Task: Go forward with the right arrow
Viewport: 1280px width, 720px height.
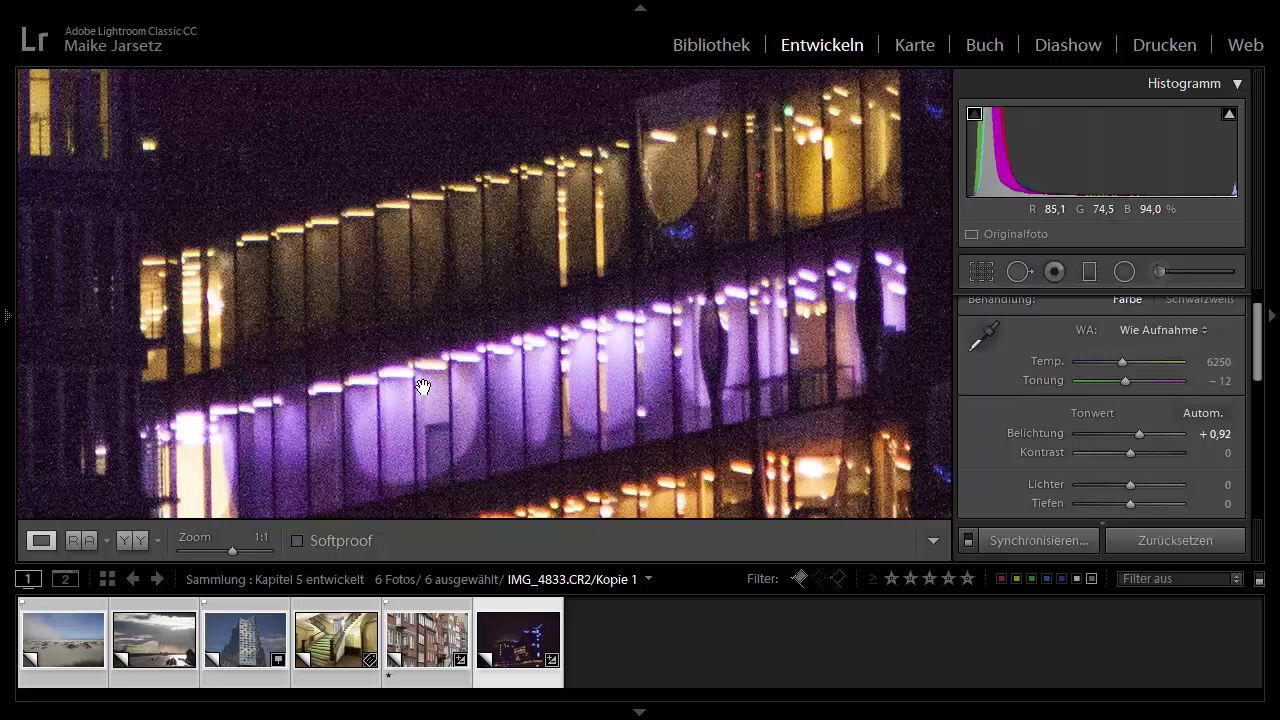Action: click(157, 579)
